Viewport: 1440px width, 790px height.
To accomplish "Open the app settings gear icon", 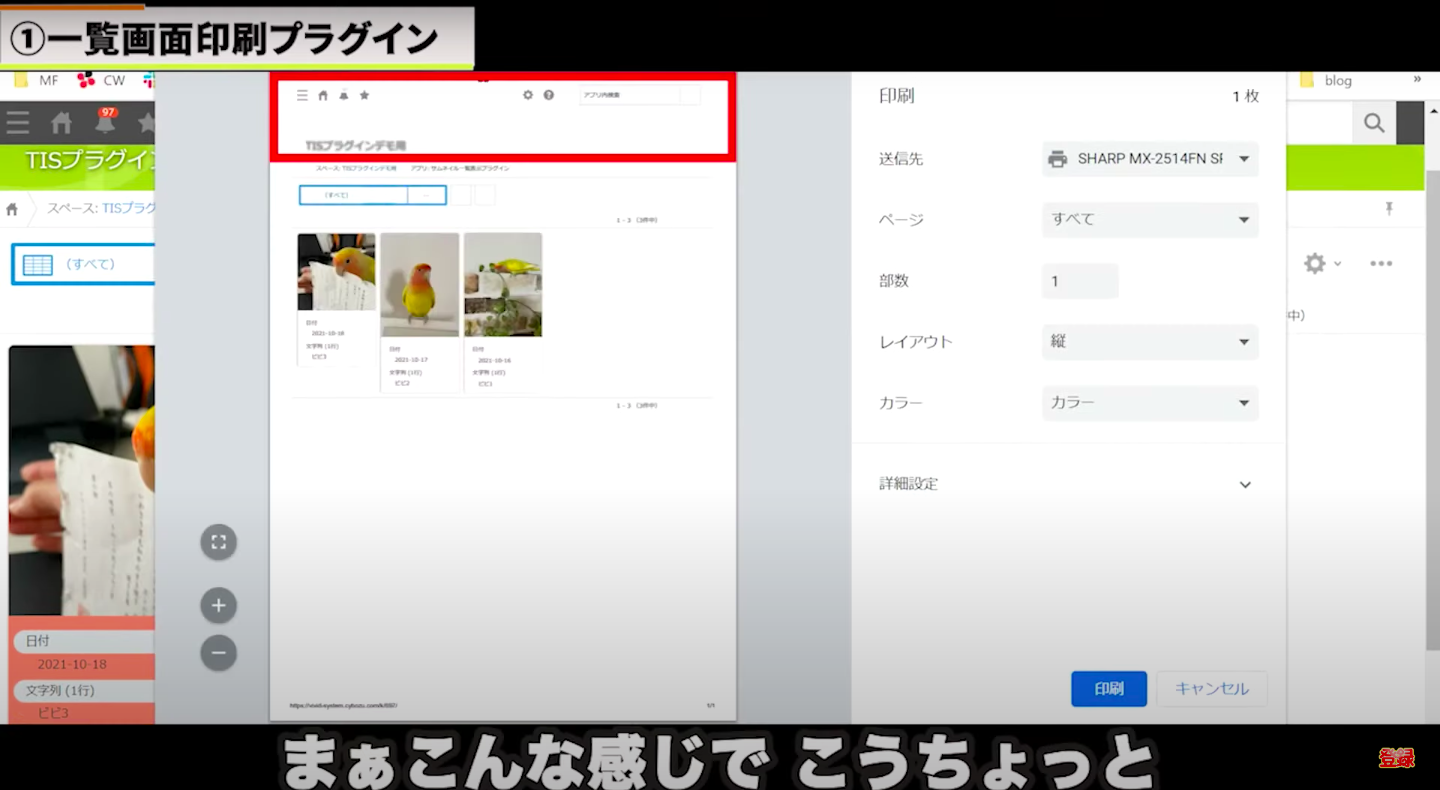I will click(1314, 263).
